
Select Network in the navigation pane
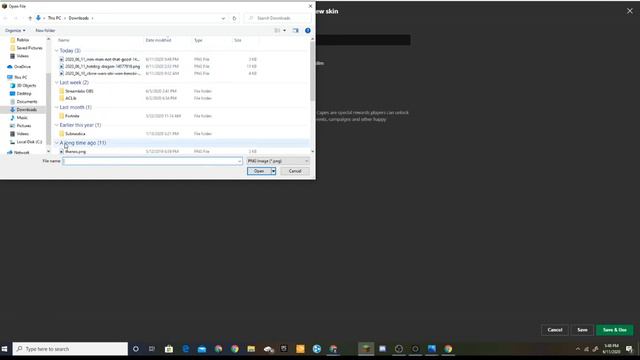(21, 152)
